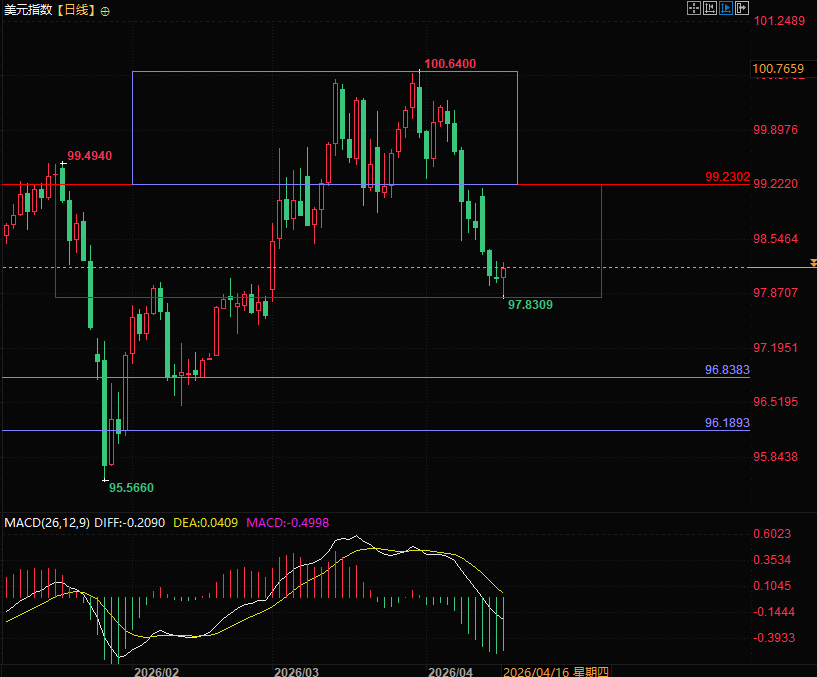Click the 0.6023 MACD axis value
The image size is (817, 677).
click(772, 534)
